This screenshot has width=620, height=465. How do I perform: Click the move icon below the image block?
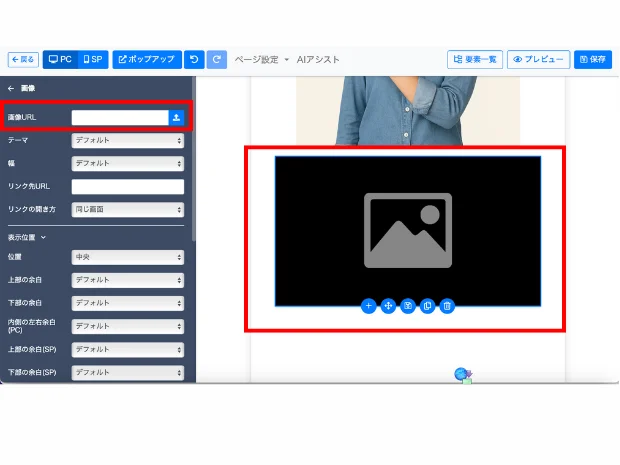point(388,306)
